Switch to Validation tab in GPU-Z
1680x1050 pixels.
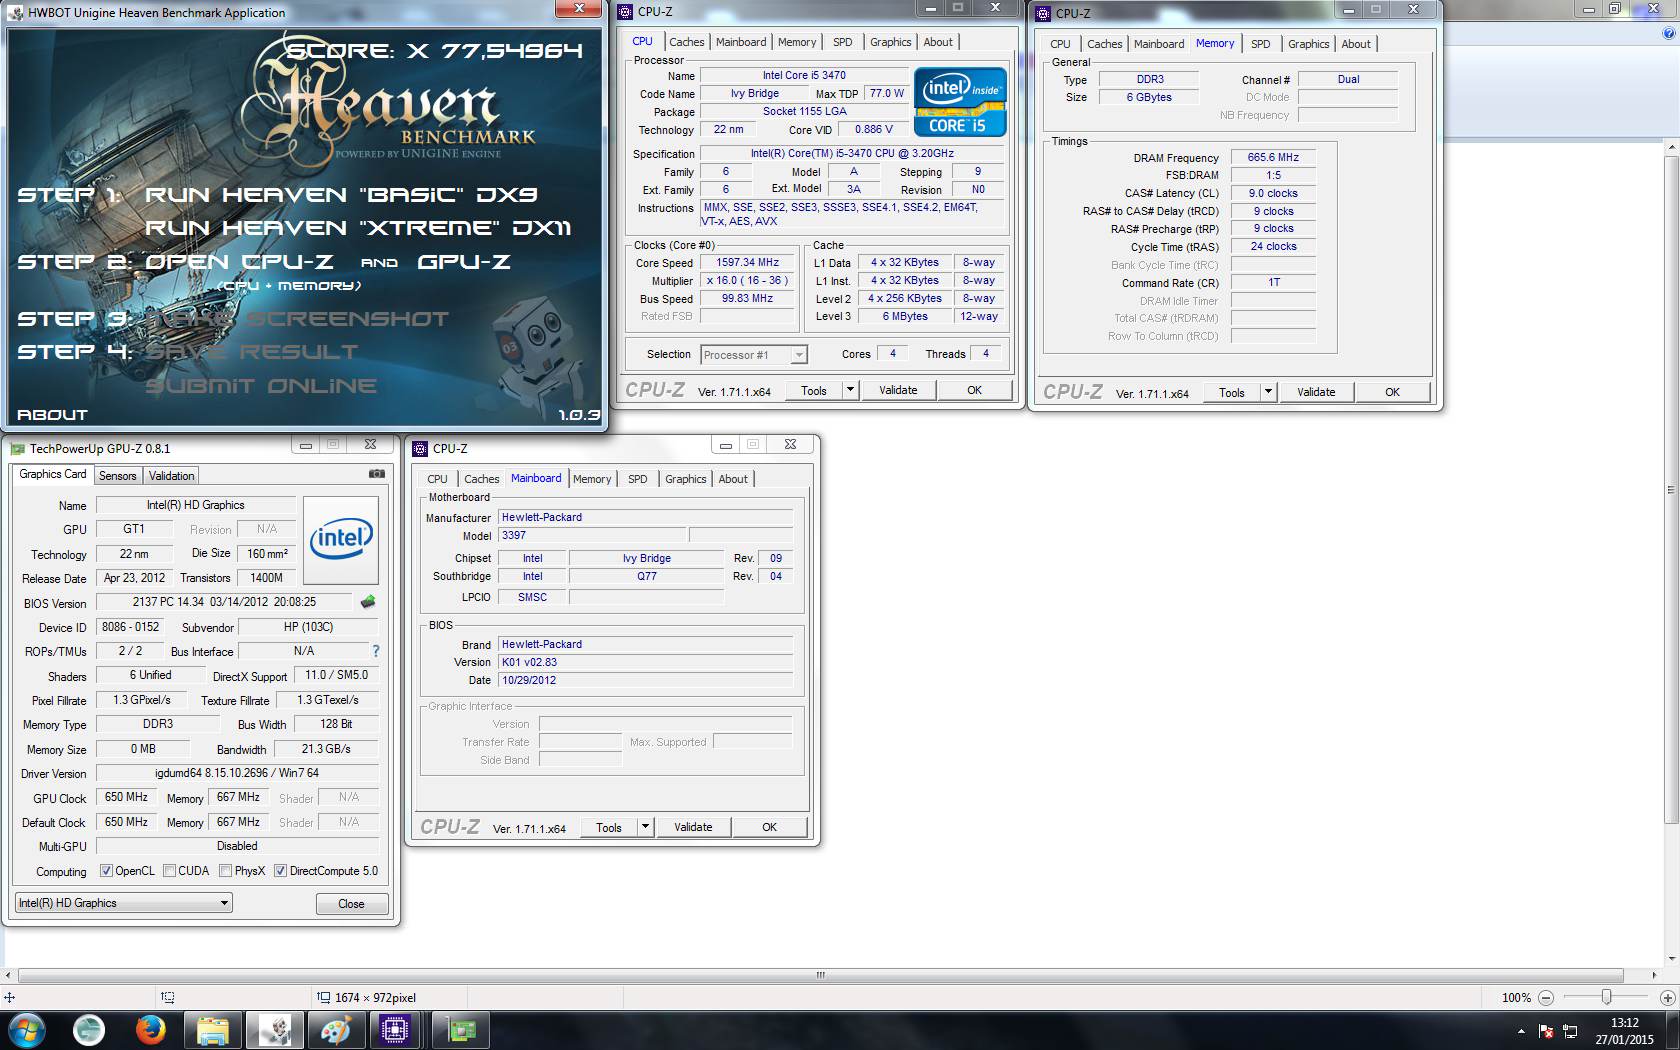(172, 476)
